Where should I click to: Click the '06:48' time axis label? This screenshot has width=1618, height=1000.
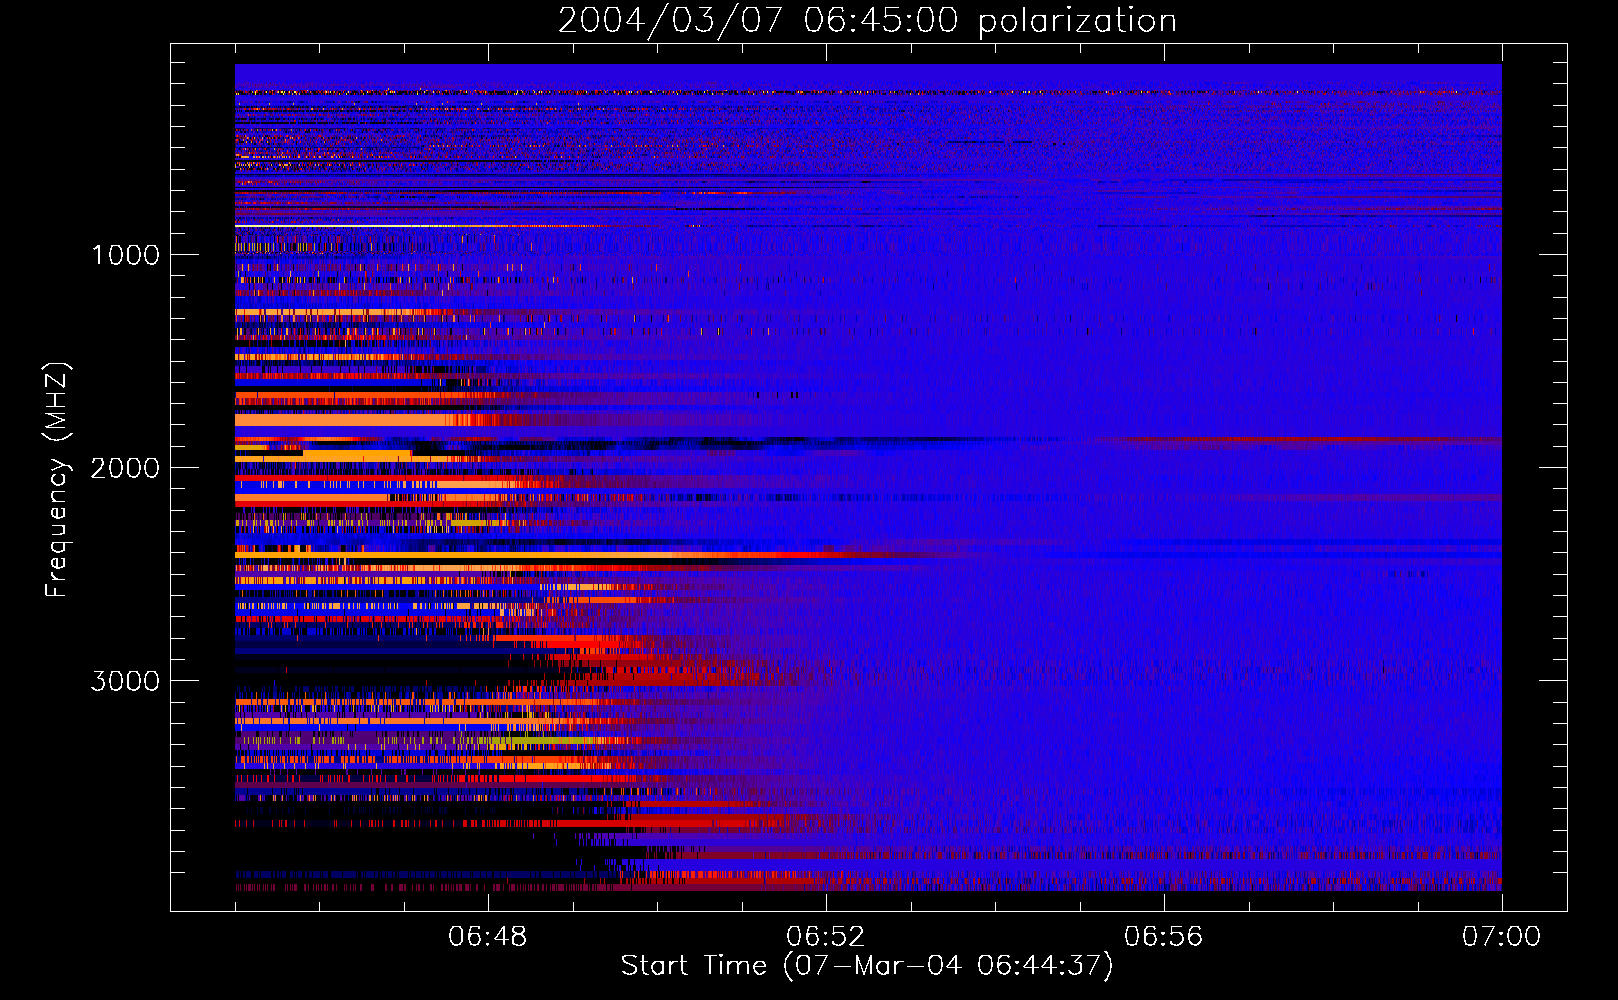pyautogui.click(x=488, y=937)
